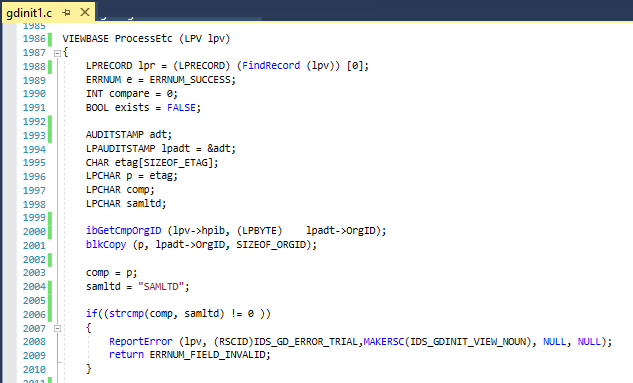The height and width of the screenshot is (383, 633).
Task: Click the VIEWBASE return type
Action: point(85,39)
